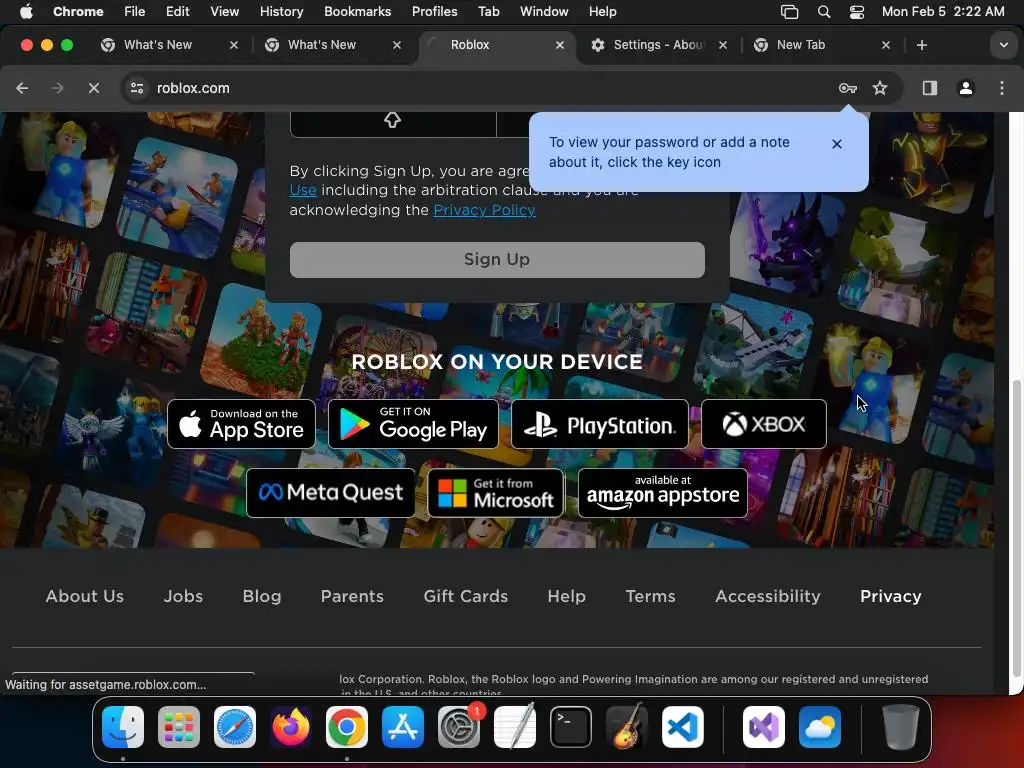The image size is (1024, 768).
Task: Click the Sign Up button
Action: pyautogui.click(x=497, y=260)
